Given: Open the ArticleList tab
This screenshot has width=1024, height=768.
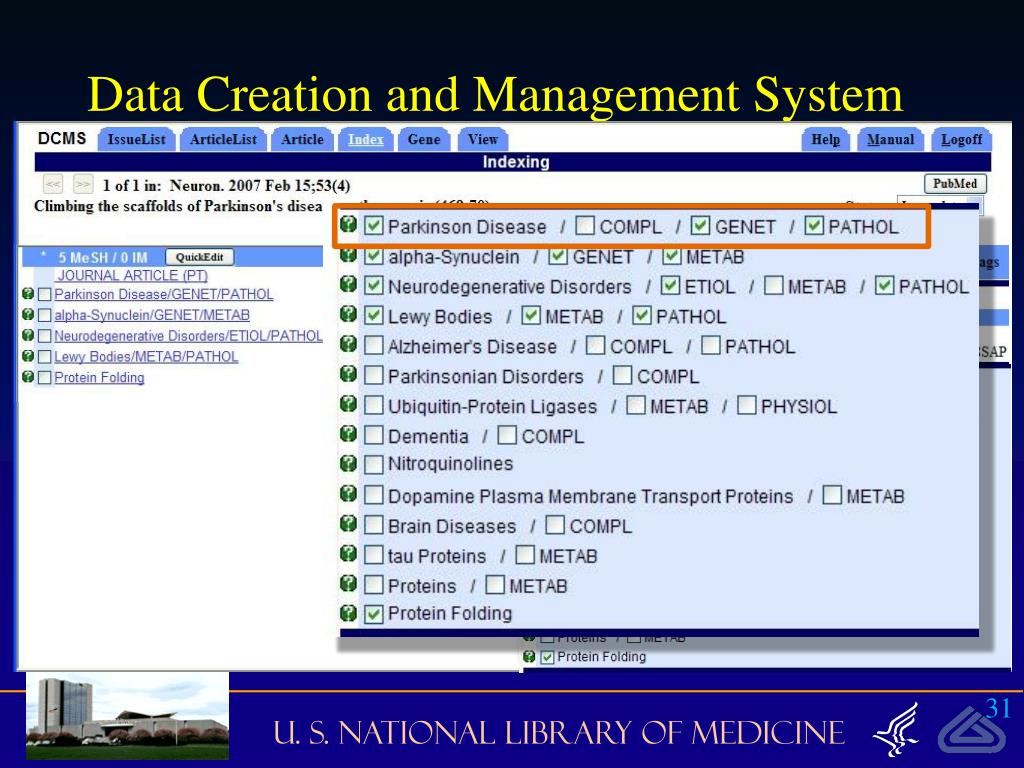Looking at the screenshot, I should (223, 139).
